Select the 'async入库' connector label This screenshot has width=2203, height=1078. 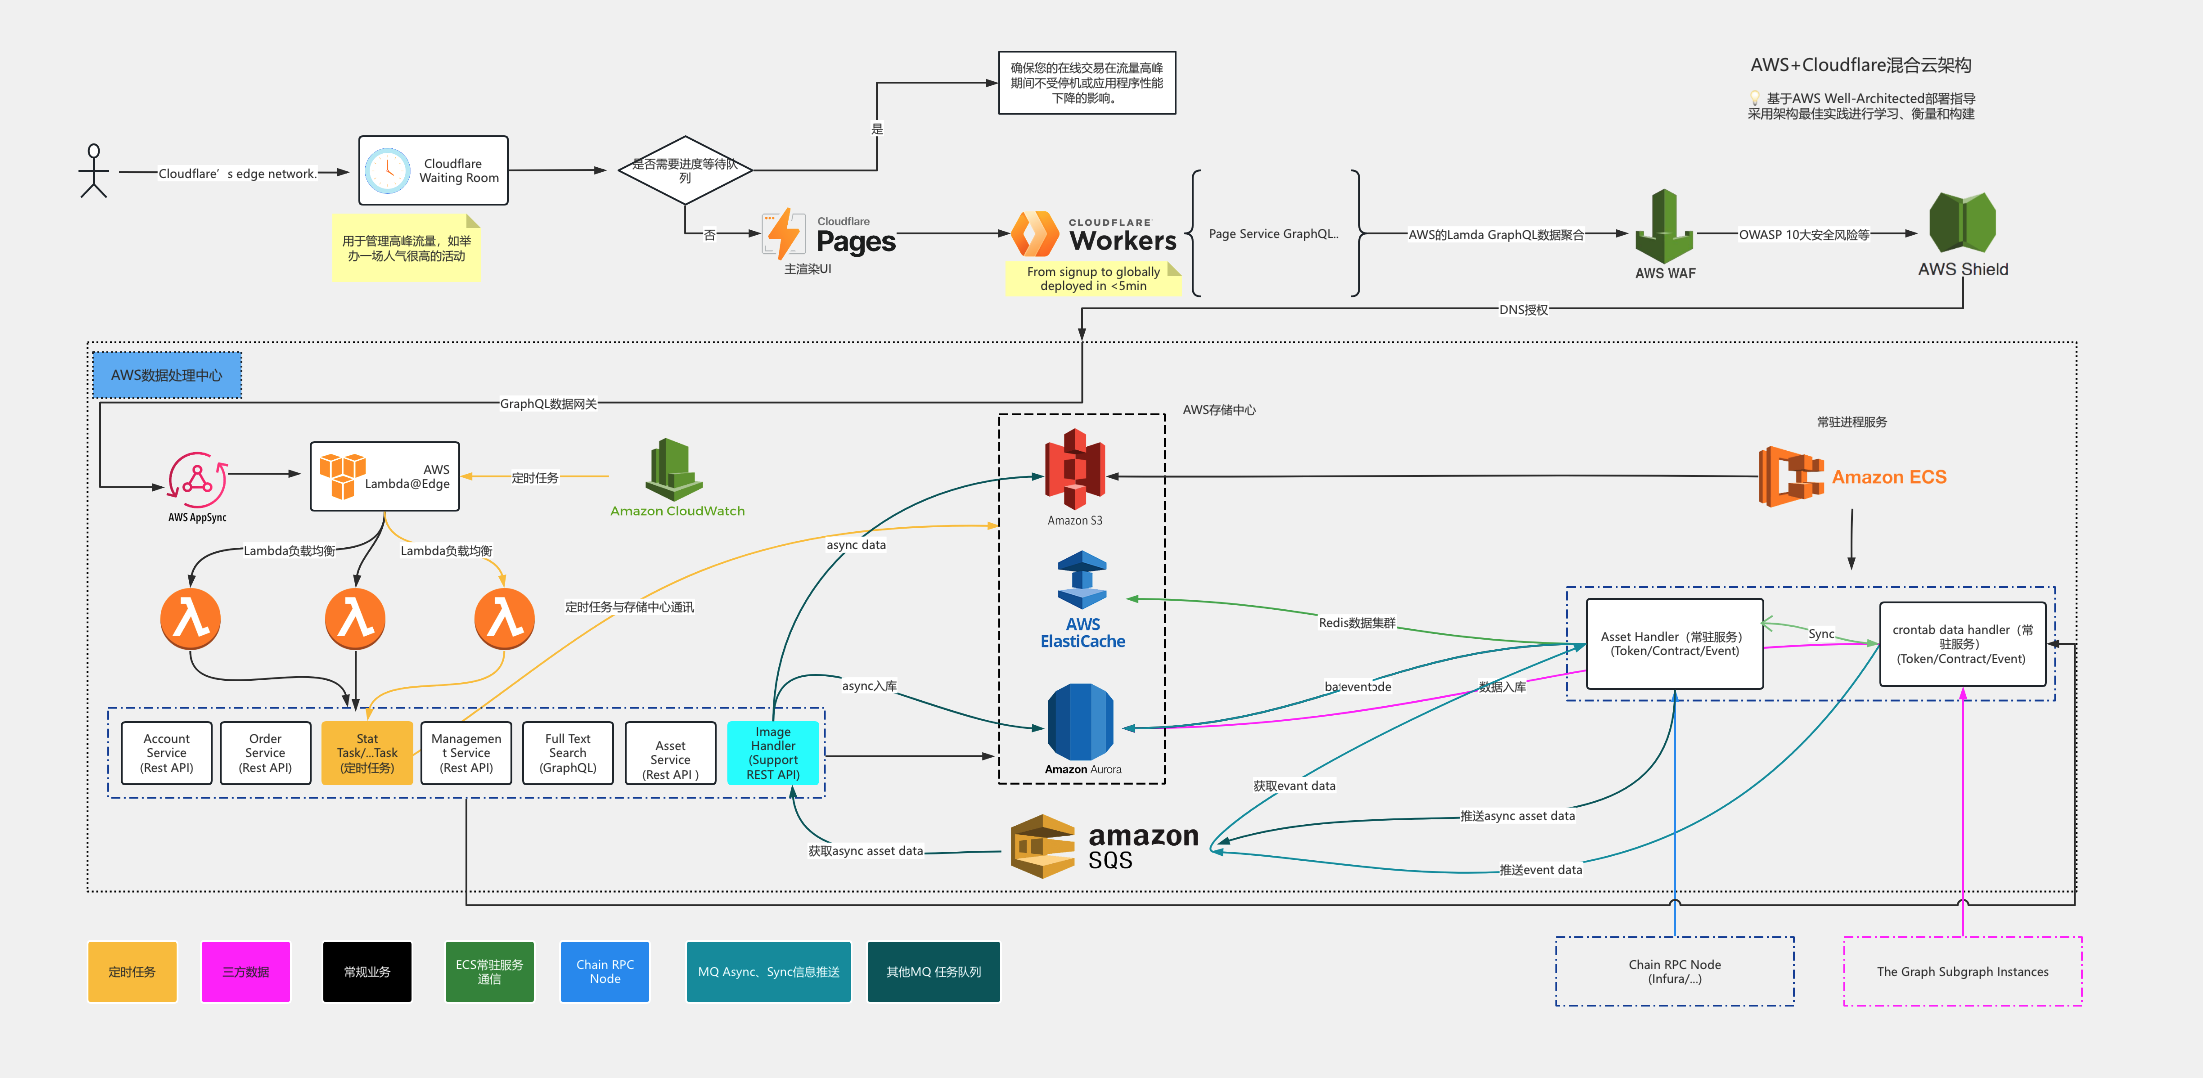coord(869,685)
